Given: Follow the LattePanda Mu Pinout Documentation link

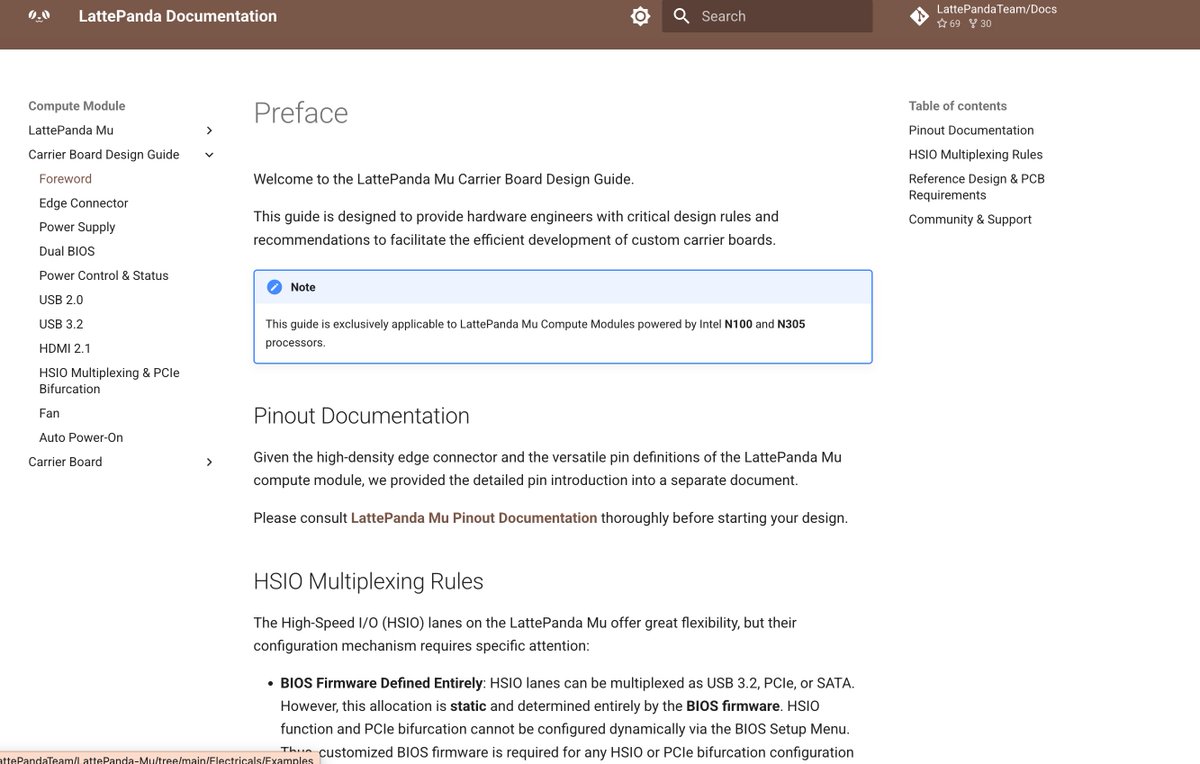Looking at the screenshot, I should pos(474,518).
